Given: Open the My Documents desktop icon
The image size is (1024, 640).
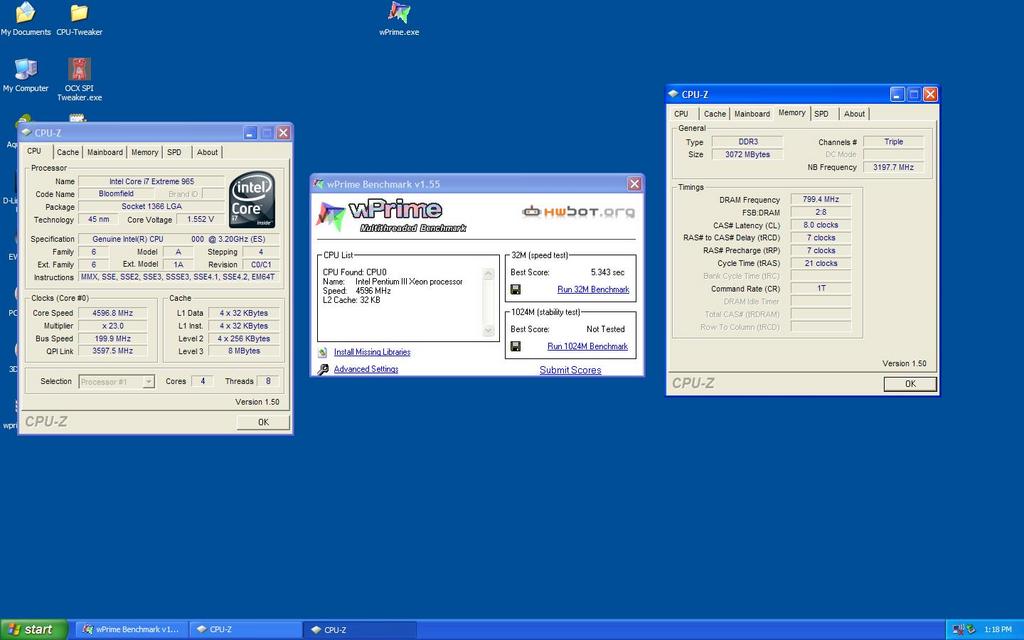Looking at the screenshot, I should (x=25, y=18).
